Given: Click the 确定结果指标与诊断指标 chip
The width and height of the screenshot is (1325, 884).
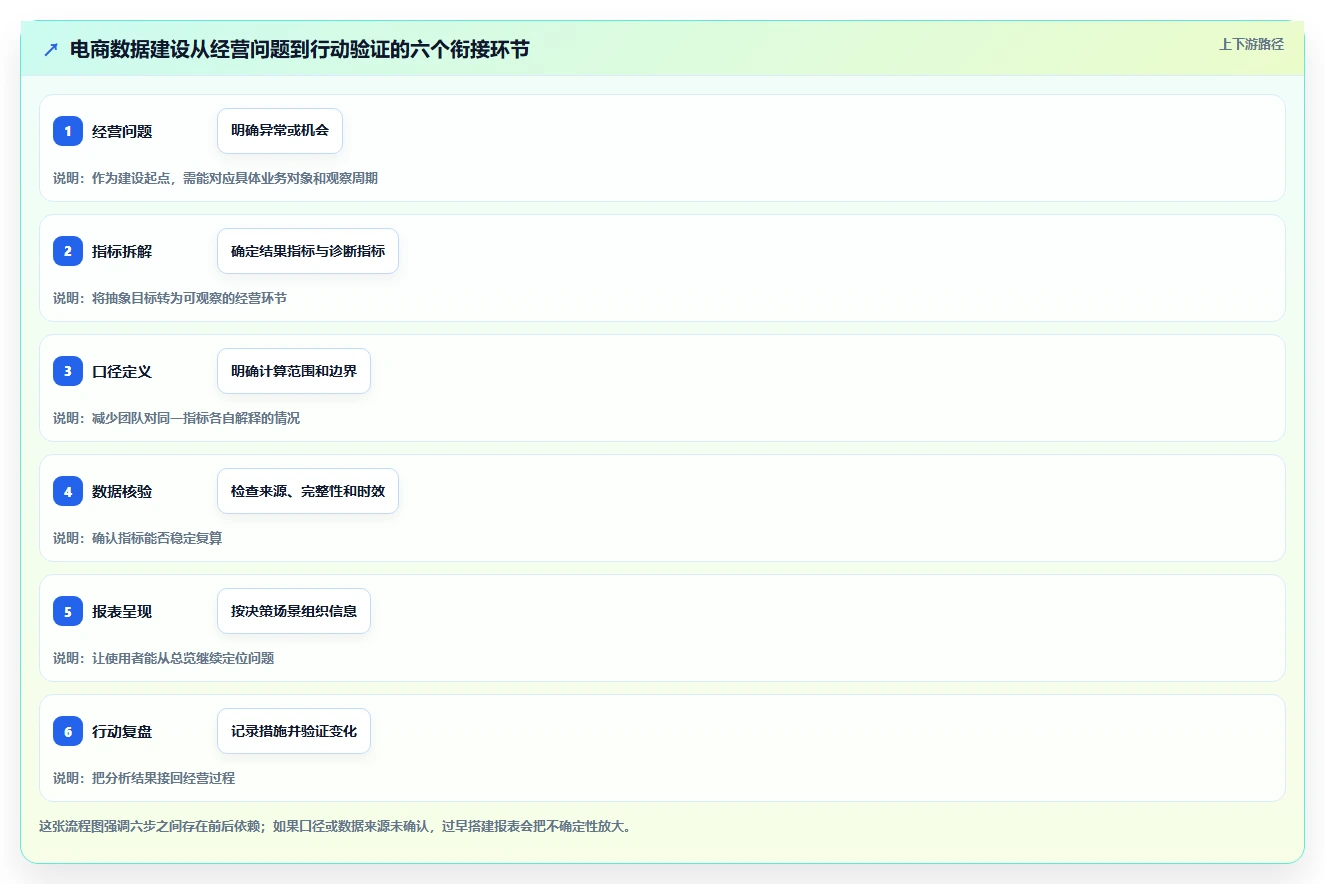Looking at the screenshot, I should click(308, 251).
